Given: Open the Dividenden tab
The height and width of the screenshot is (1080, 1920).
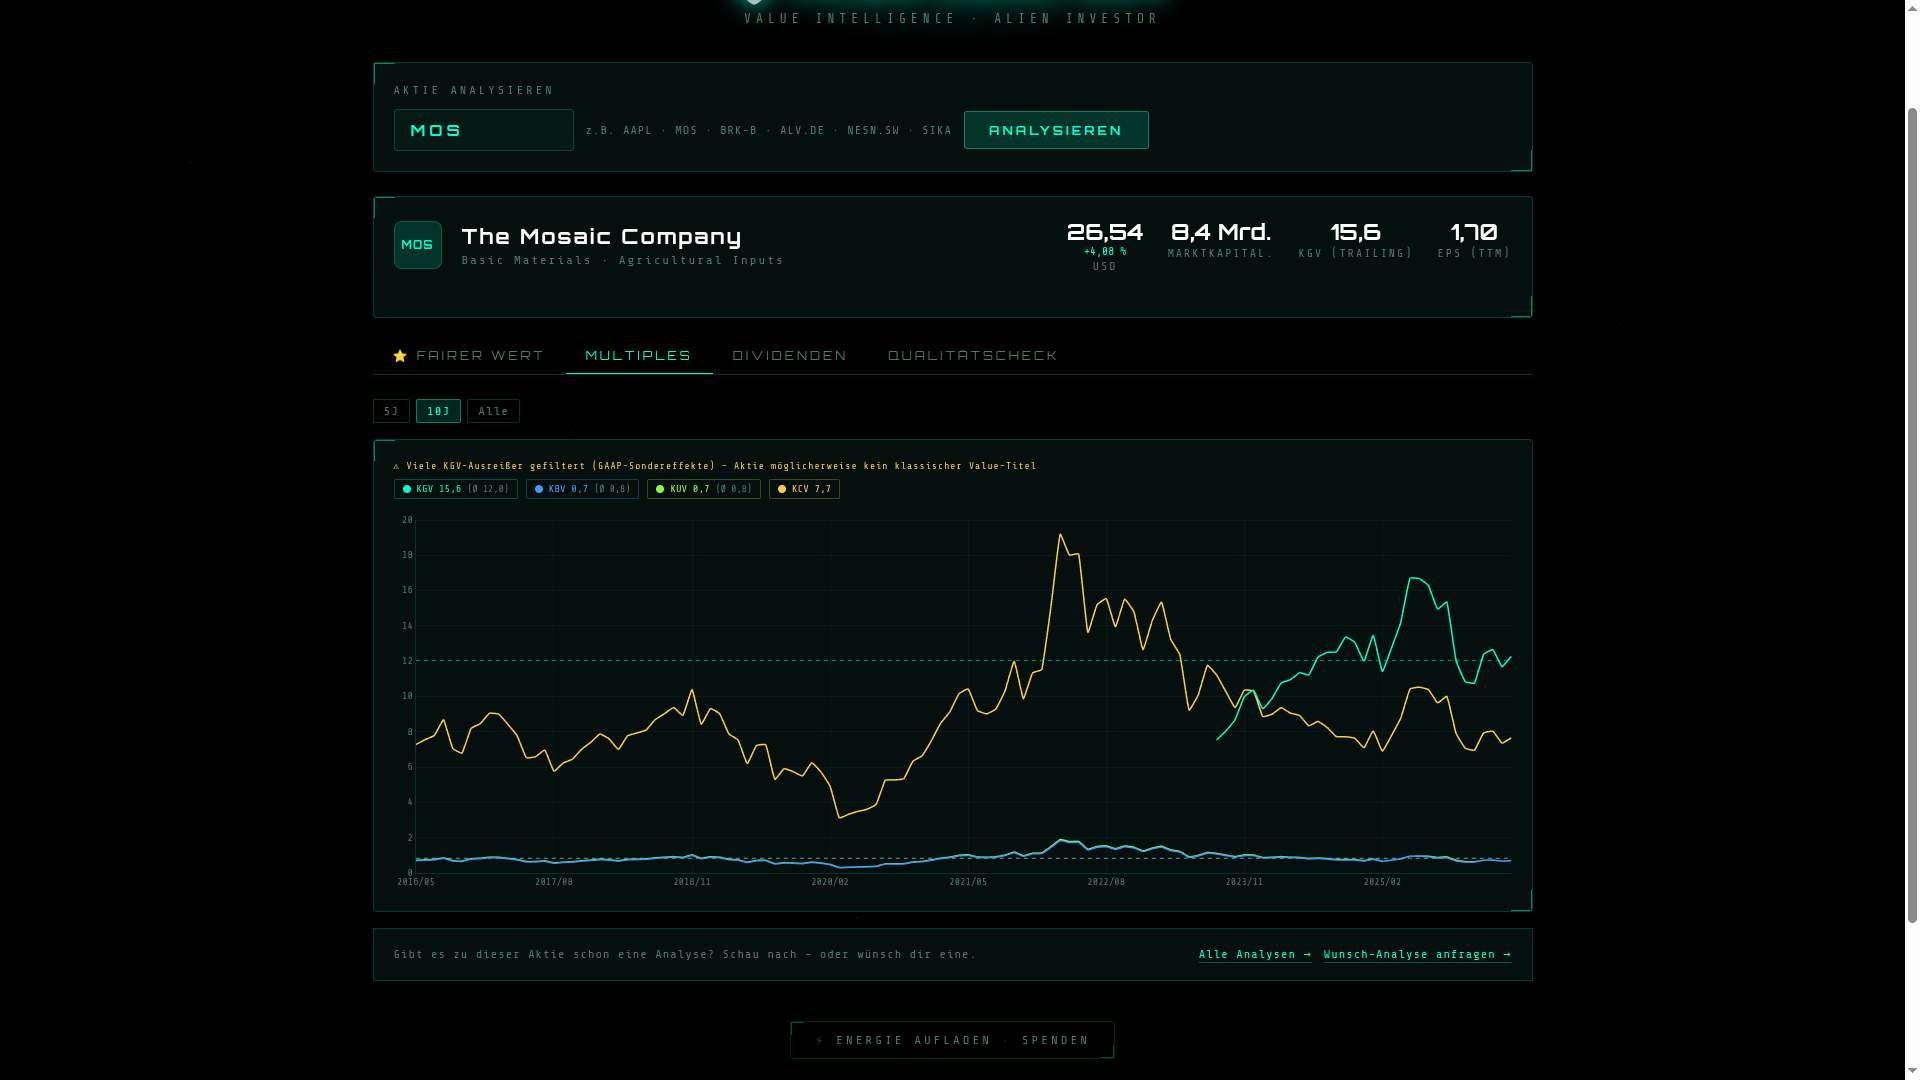Looking at the screenshot, I should point(789,356).
